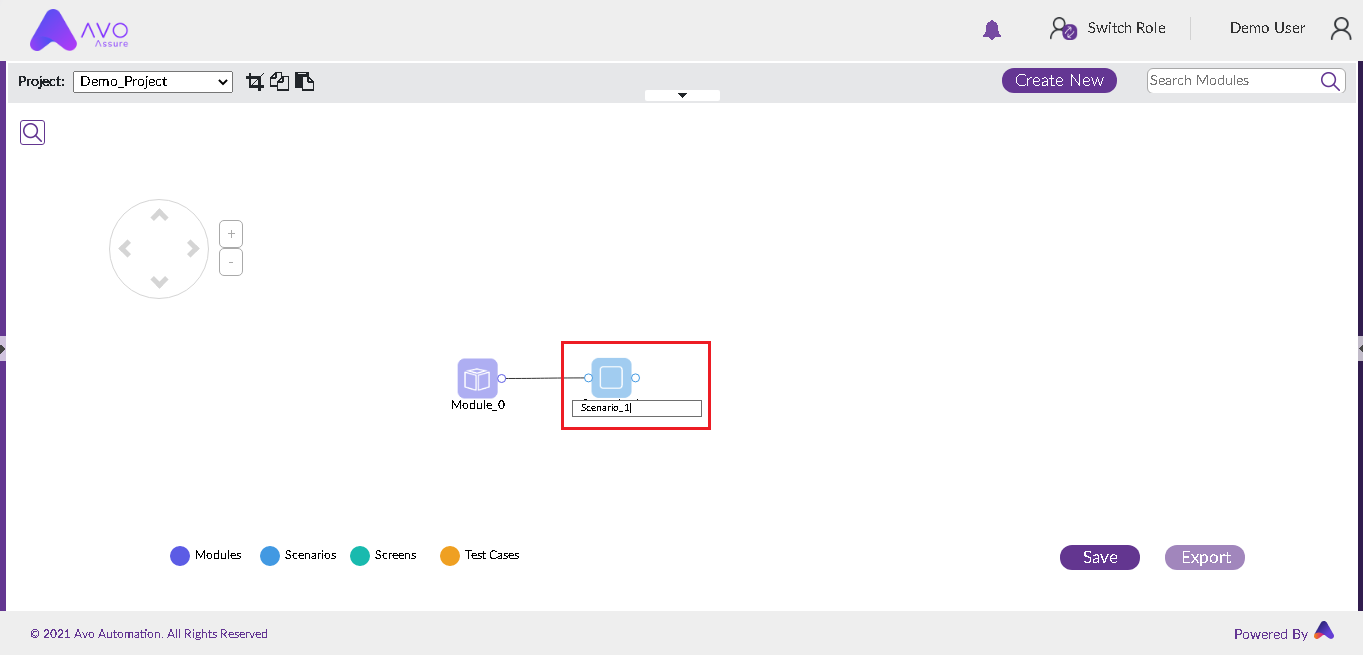Open the user profile avatar icon

point(1341,29)
